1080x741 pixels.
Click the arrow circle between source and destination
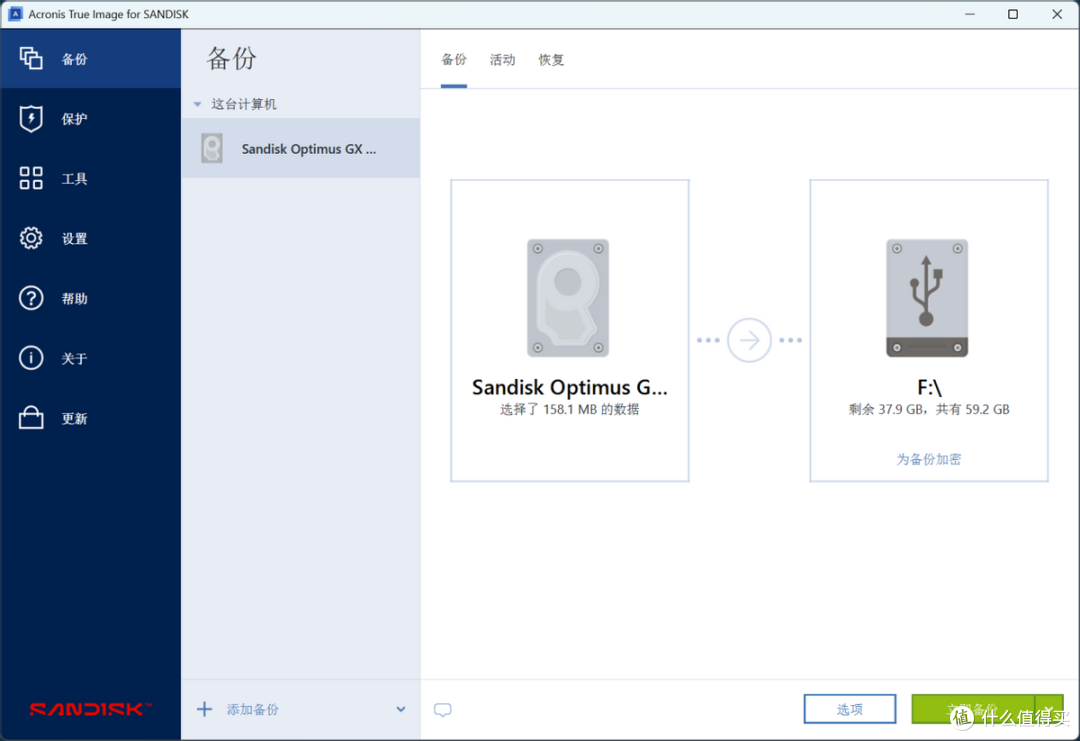point(749,340)
